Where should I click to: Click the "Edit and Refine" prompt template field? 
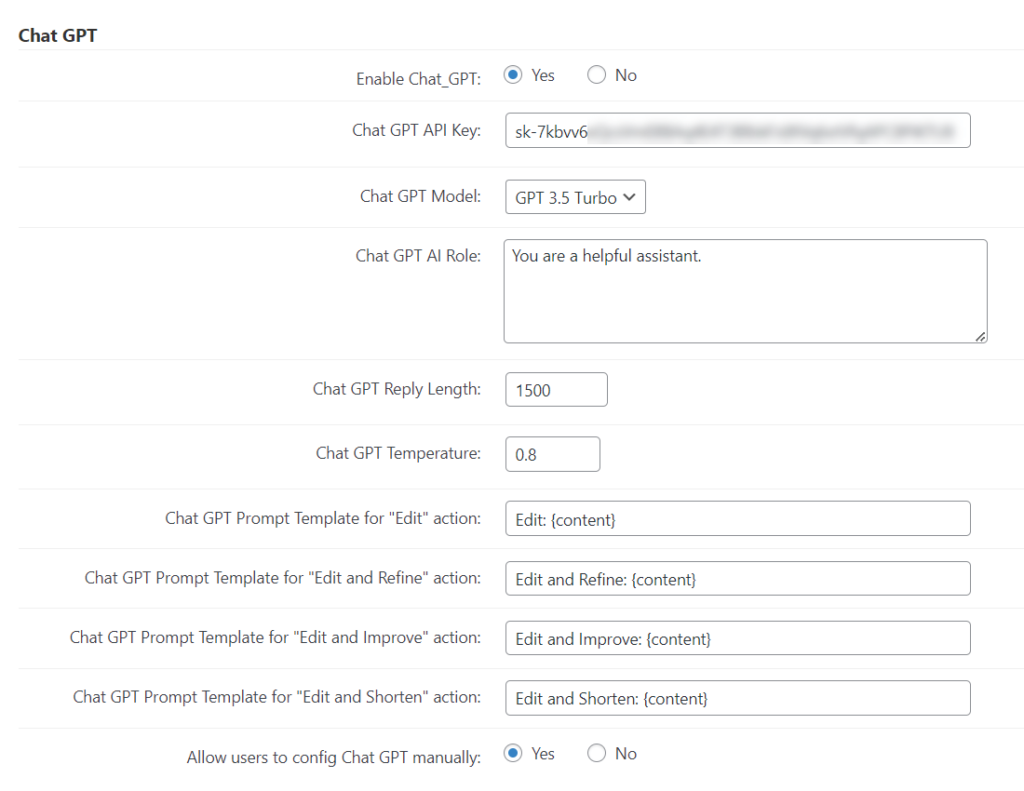point(737,579)
